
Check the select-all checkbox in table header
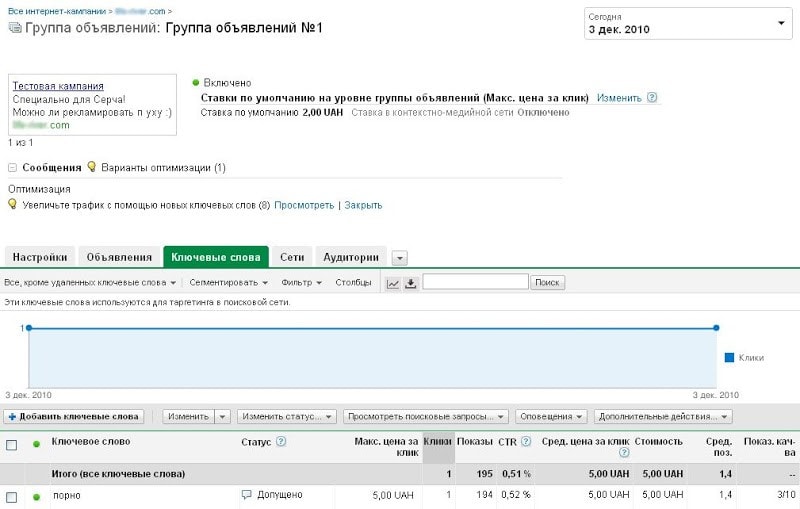(x=12, y=444)
